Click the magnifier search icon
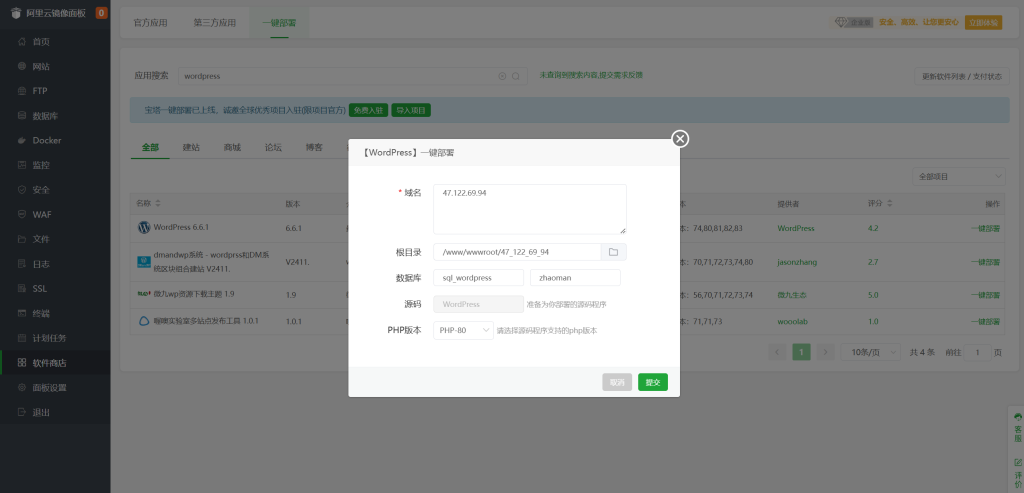1024x493 pixels. 515,76
